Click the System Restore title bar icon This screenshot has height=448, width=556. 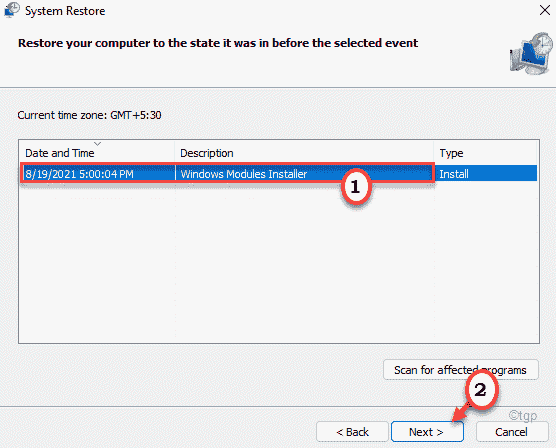pyautogui.click(x=12, y=10)
